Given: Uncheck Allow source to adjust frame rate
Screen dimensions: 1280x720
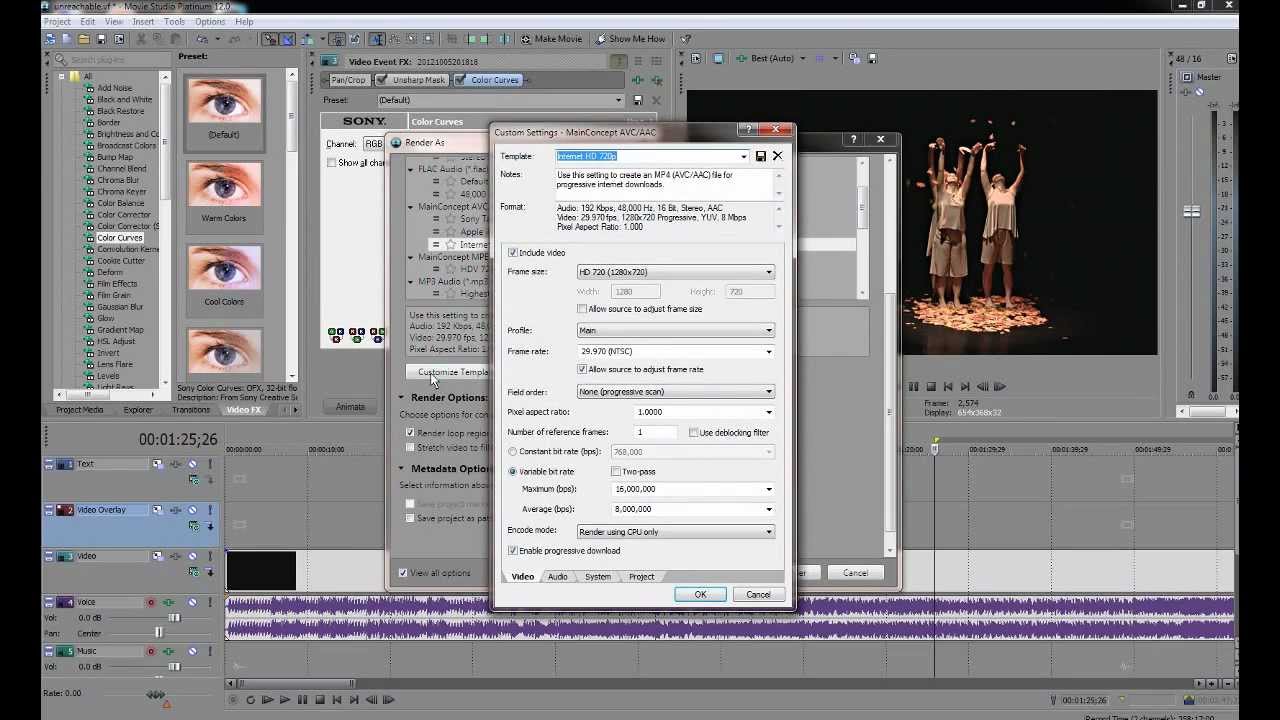Looking at the screenshot, I should 582,369.
